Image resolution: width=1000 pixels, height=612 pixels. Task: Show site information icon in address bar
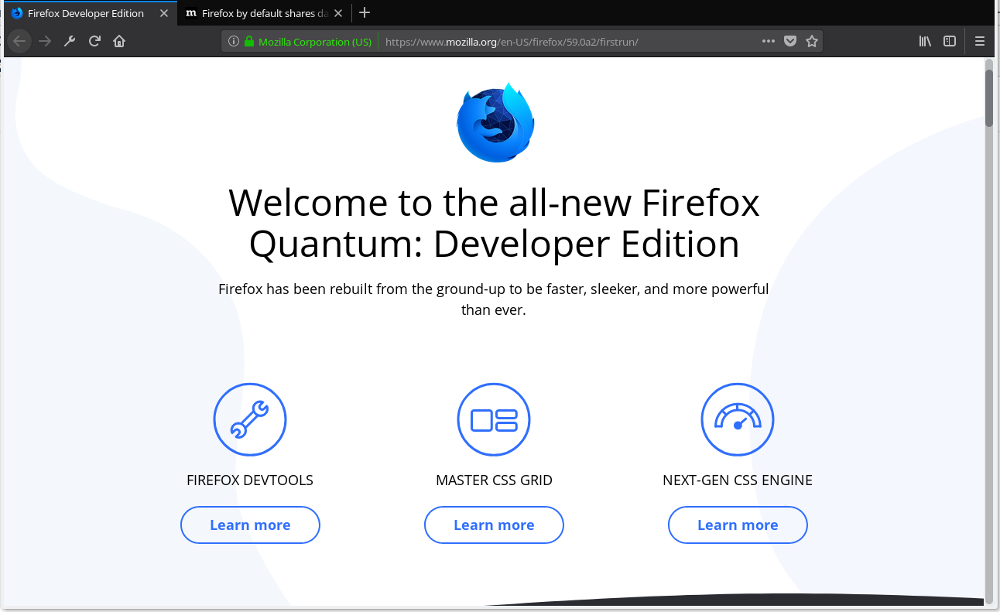coord(233,41)
